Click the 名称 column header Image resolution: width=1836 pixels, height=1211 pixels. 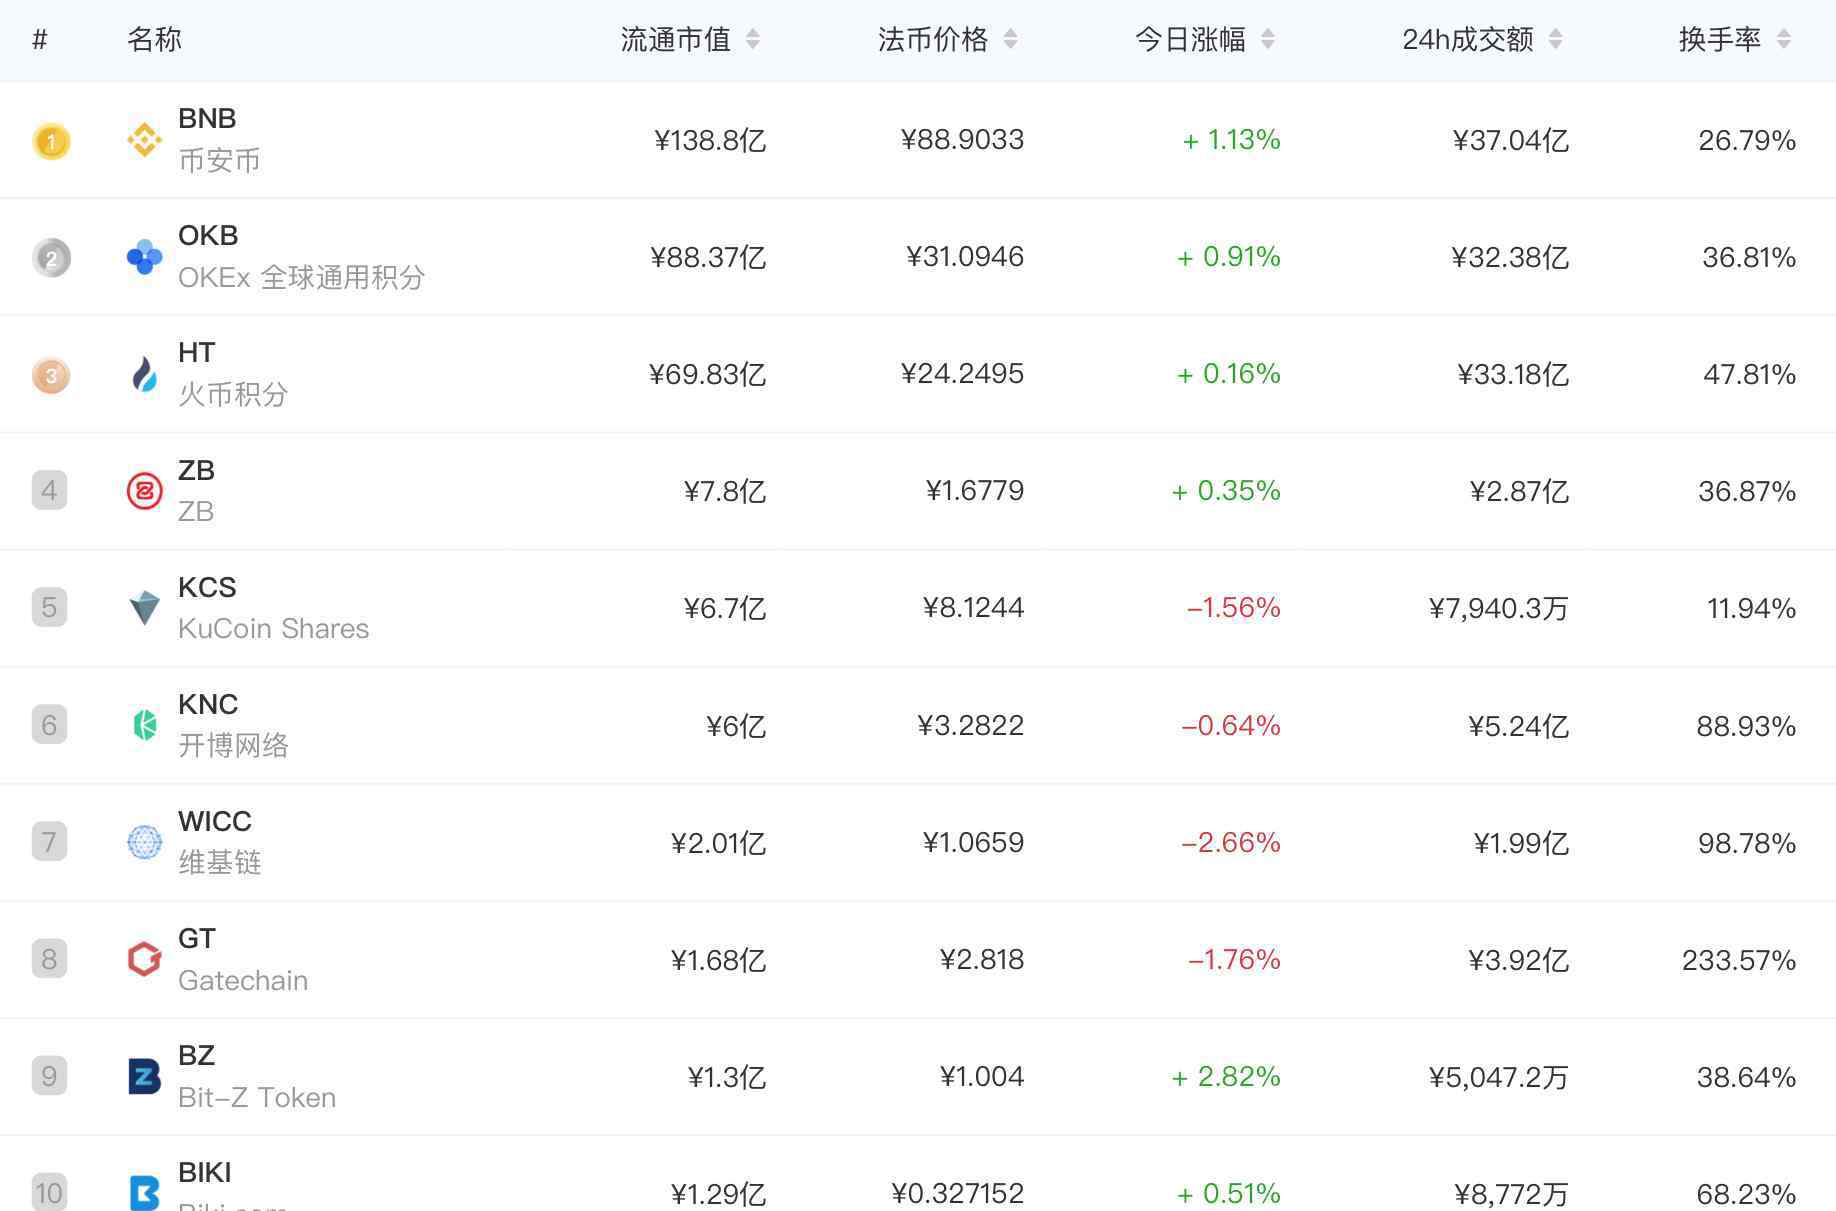point(154,39)
